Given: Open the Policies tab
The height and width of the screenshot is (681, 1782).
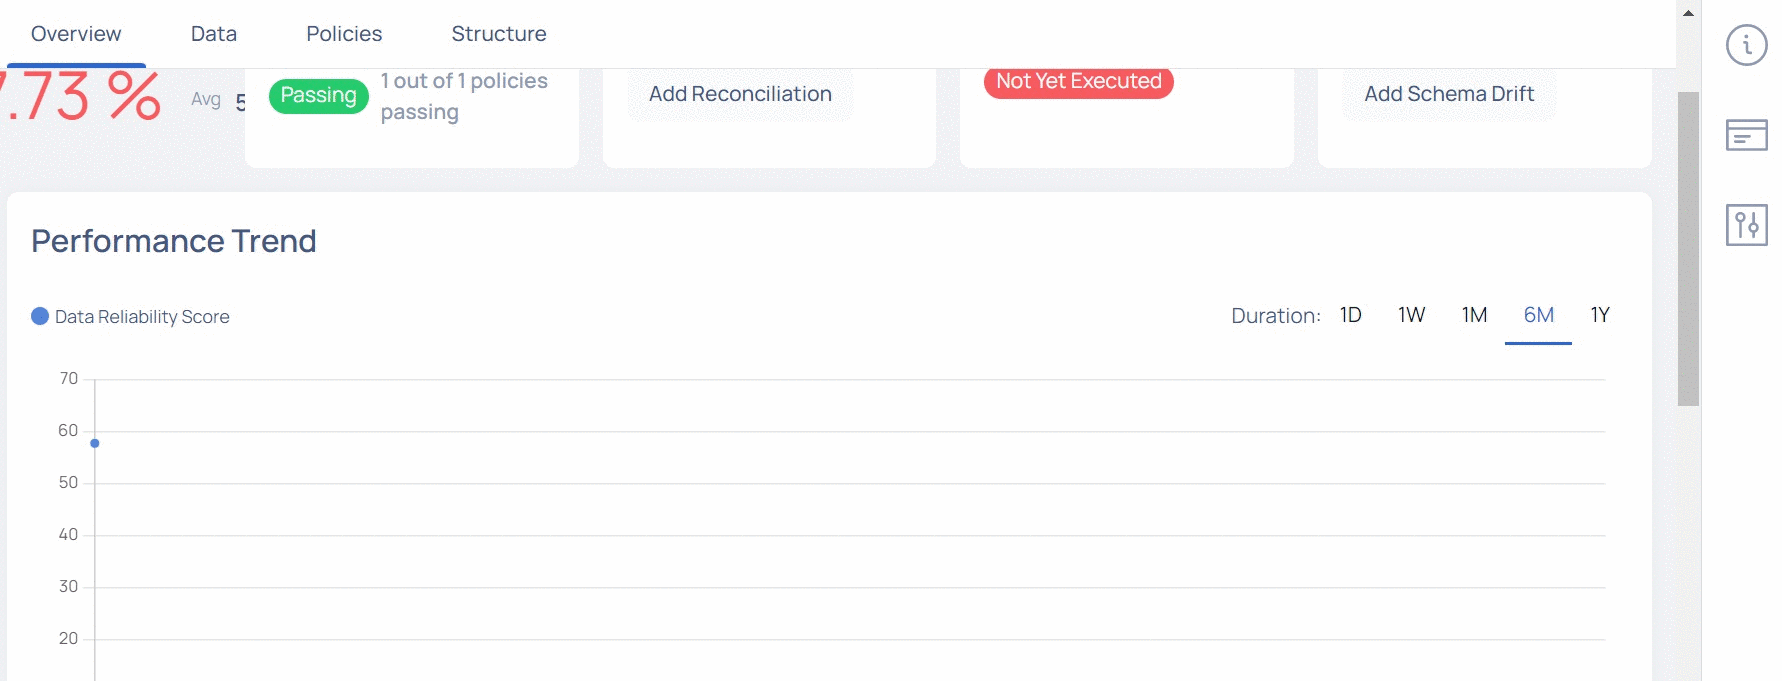Looking at the screenshot, I should click(x=344, y=34).
